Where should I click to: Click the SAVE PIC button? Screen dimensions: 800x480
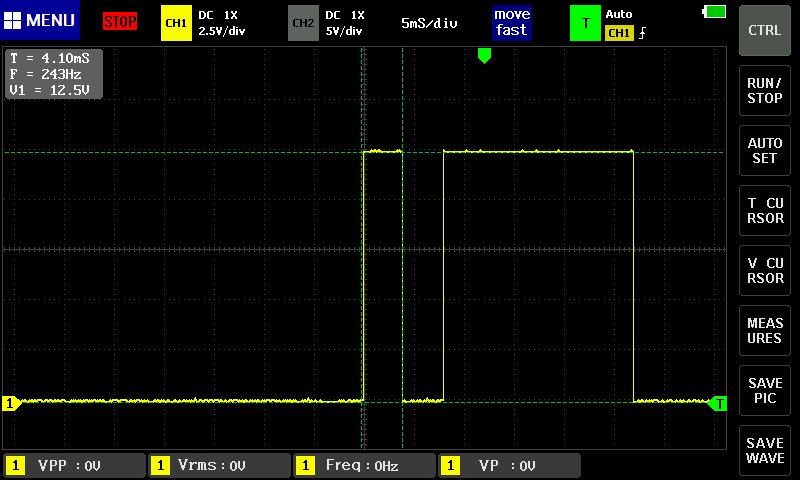(x=764, y=390)
